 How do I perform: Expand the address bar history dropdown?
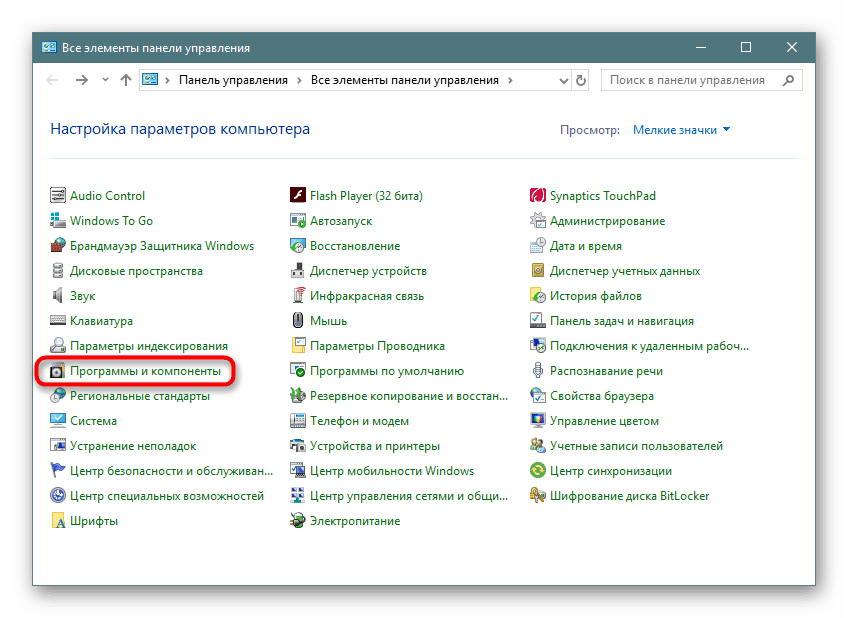566,80
